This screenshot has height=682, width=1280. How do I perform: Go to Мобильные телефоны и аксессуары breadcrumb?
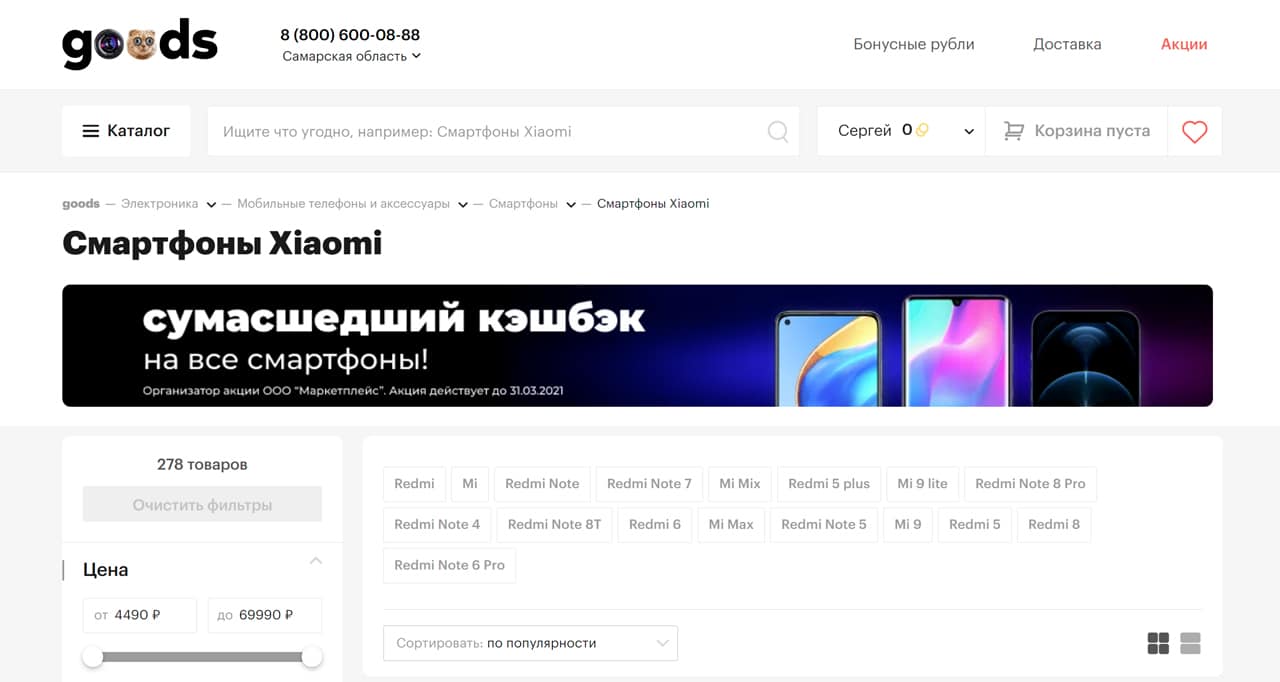pyautogui.click(x=343, y=204)
